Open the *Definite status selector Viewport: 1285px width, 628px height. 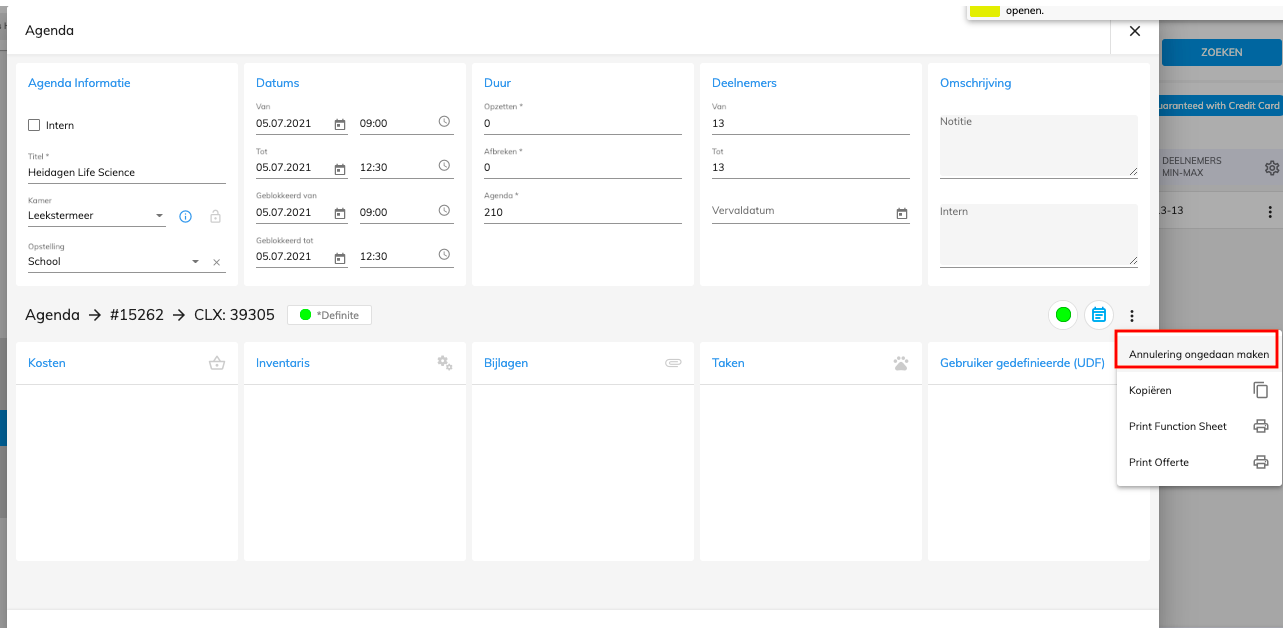(x=330, y=315)
